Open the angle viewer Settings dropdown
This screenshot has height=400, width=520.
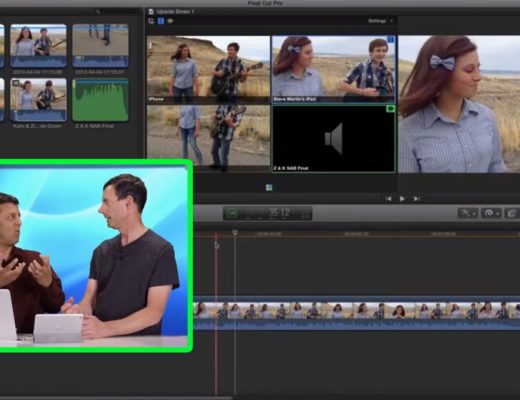pyautogui.click(x=380, y=21)
